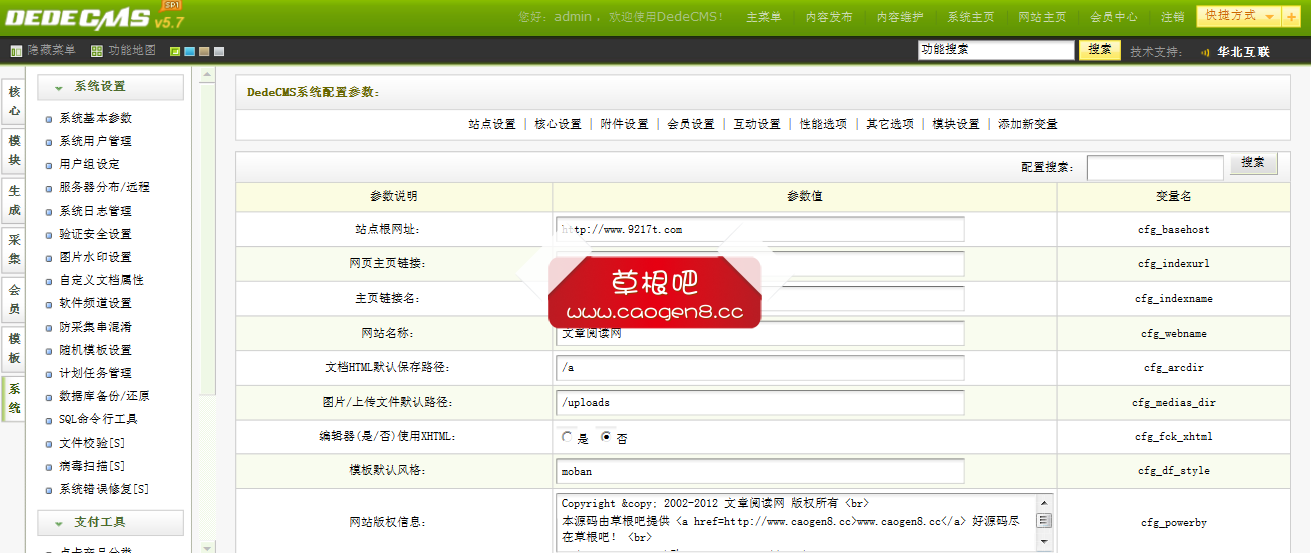Open the 附件设置 config link
1311x553 pixels.
625,125
